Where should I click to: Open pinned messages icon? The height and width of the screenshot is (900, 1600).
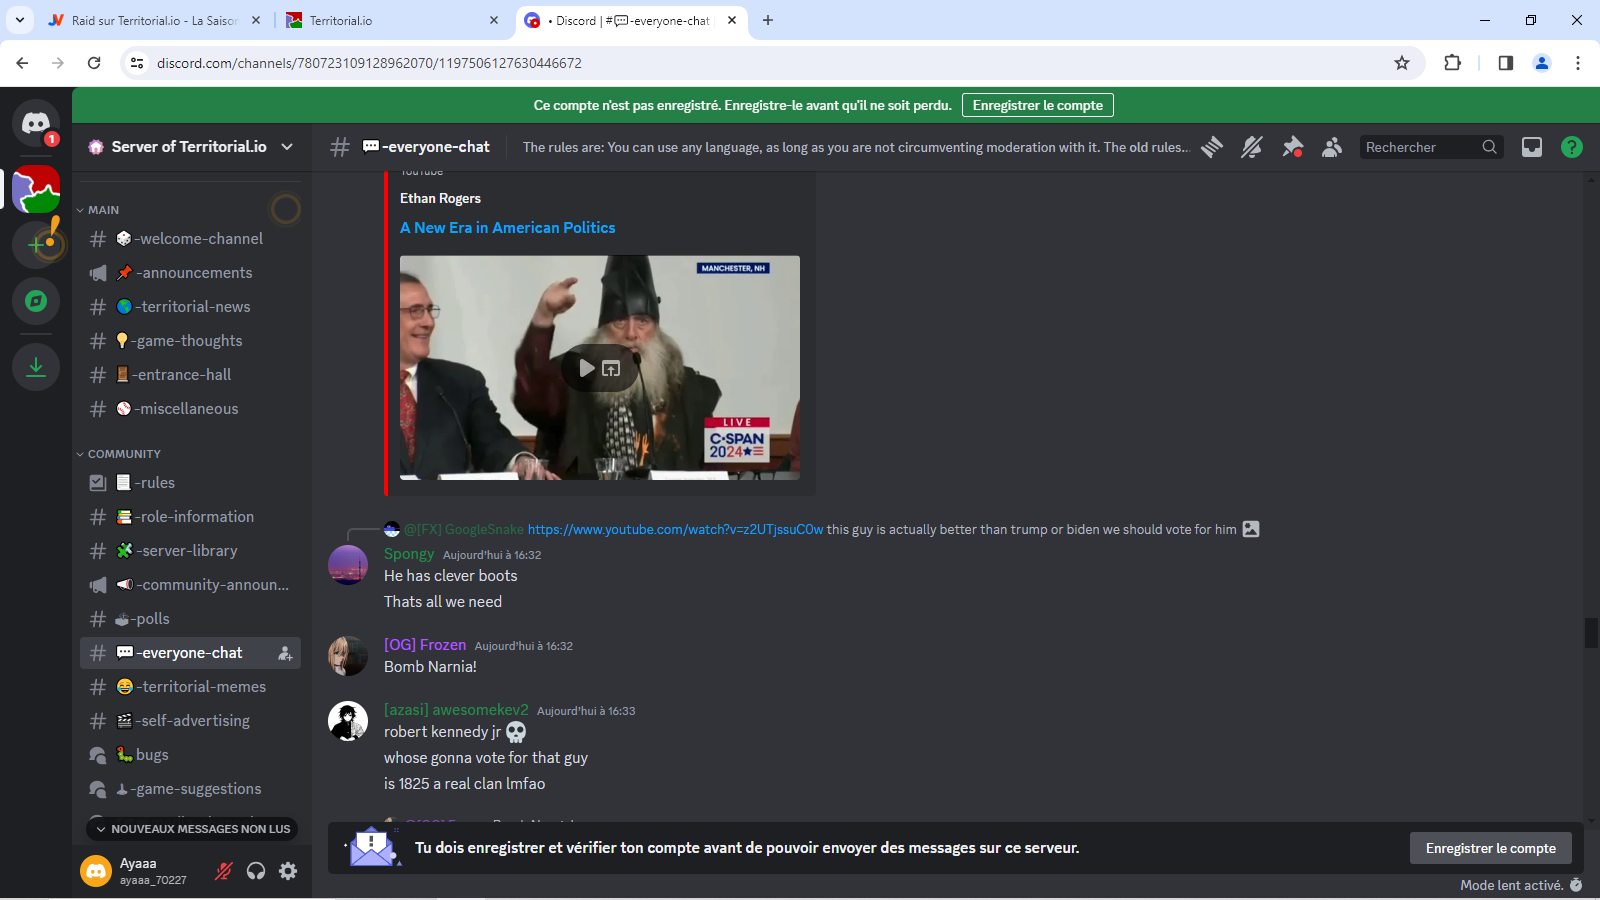pyautogui.click(x=1292, y=147)
